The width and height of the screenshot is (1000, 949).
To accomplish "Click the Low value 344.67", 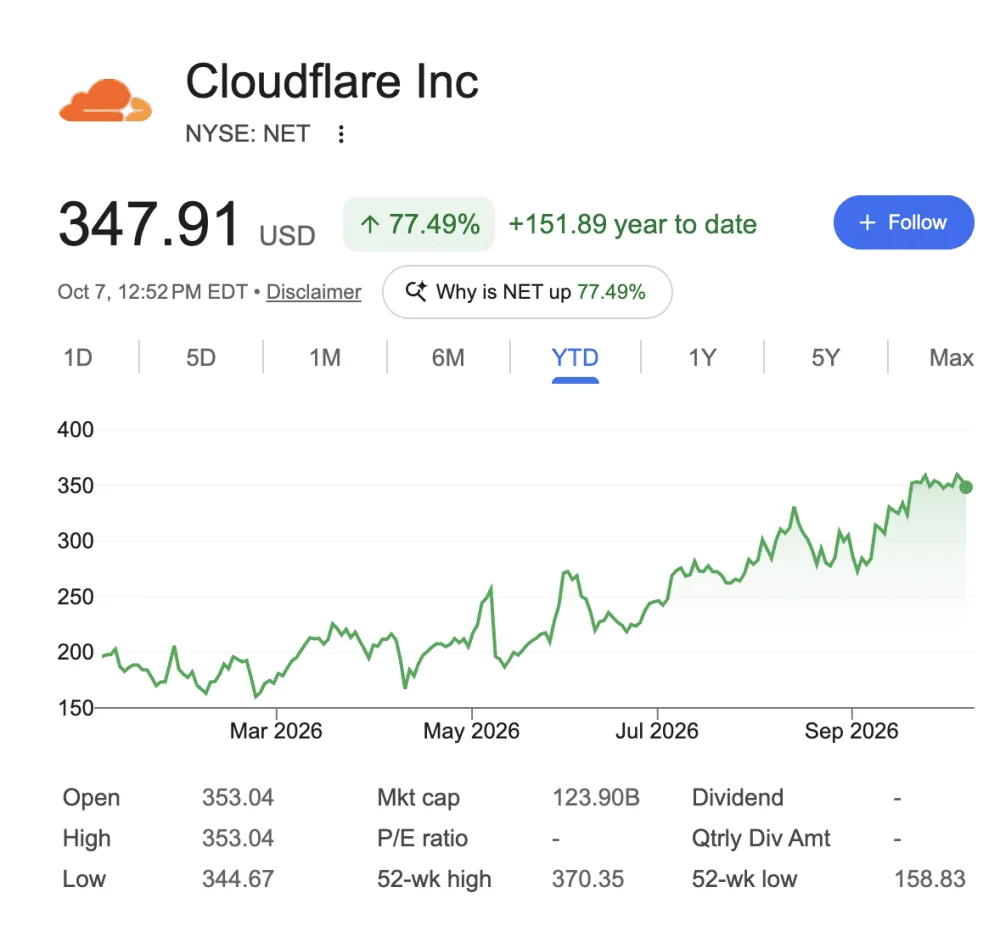I will 238,879.
